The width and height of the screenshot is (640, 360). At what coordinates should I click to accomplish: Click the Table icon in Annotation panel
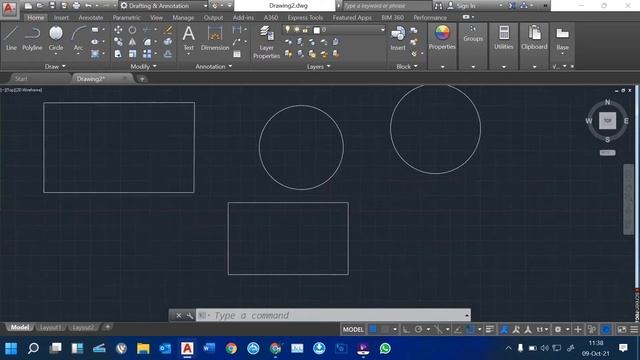point(237,53)
